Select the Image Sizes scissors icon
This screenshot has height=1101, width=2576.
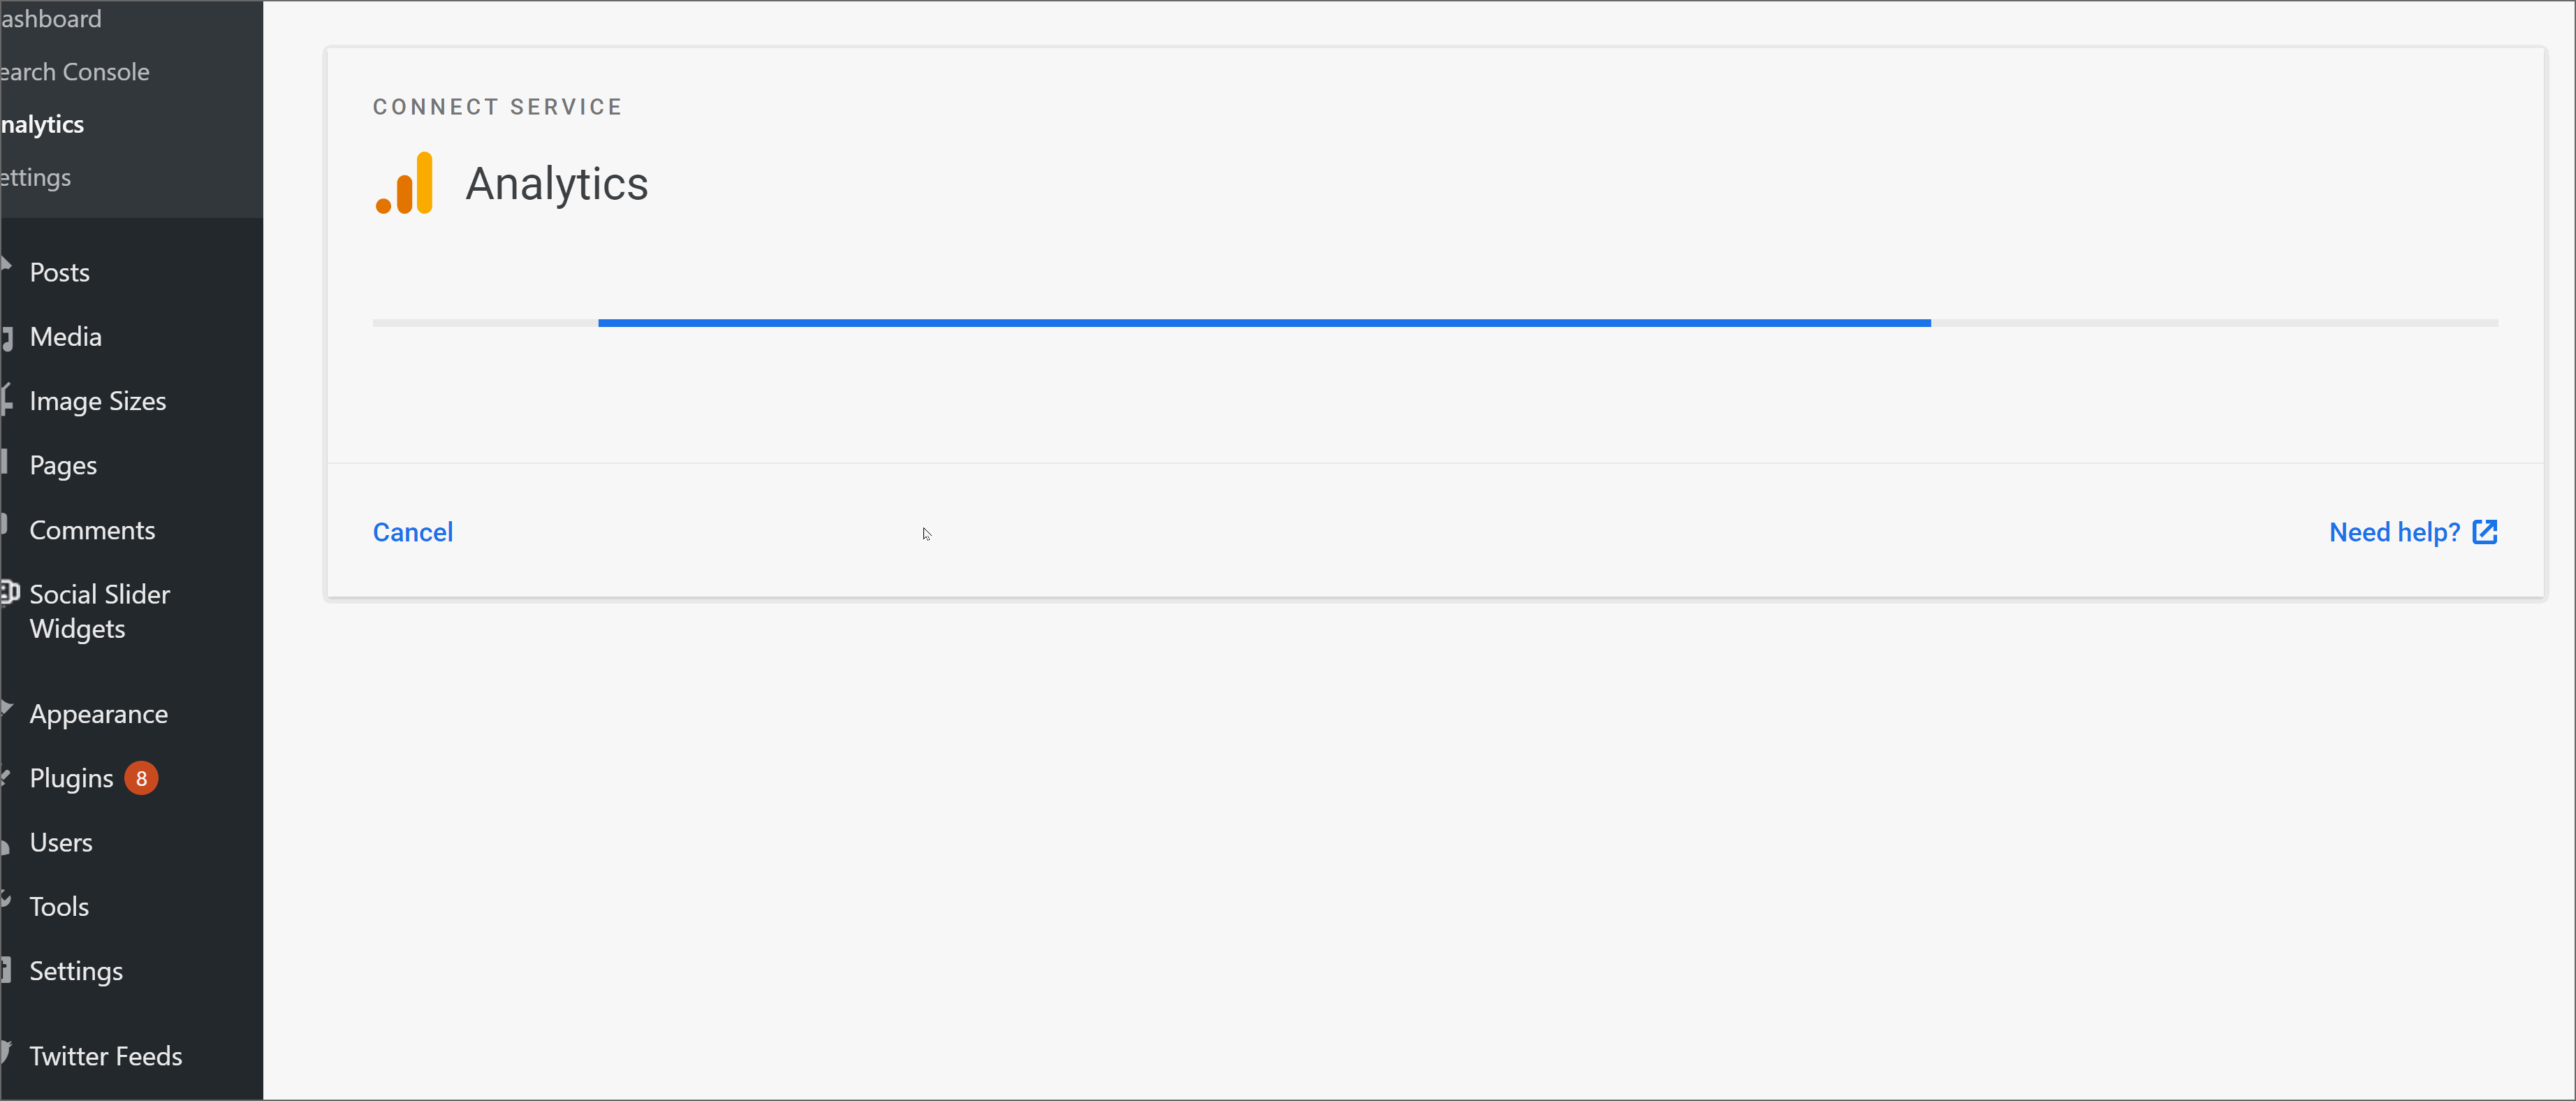coord(7,400)
